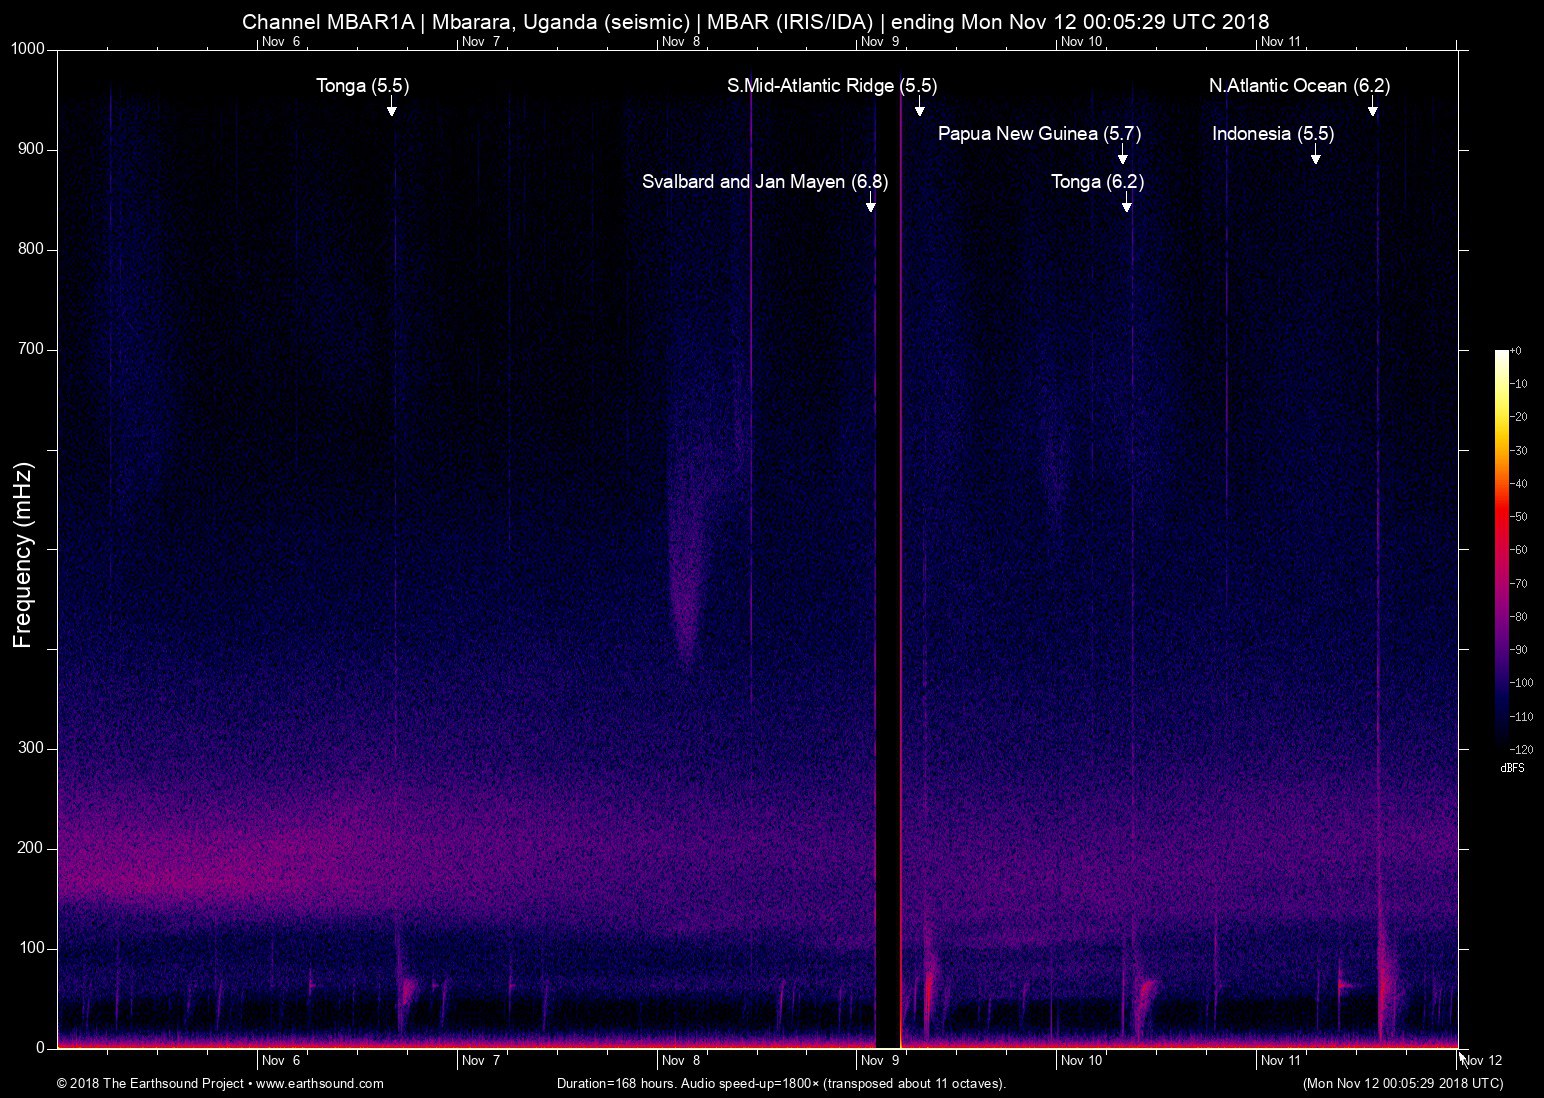Image resolution: width=1544 pixels, height=1098 pixels.
Task: Click the Nov 10 label on bottom timeline
Action: tap(1081, 1061)
